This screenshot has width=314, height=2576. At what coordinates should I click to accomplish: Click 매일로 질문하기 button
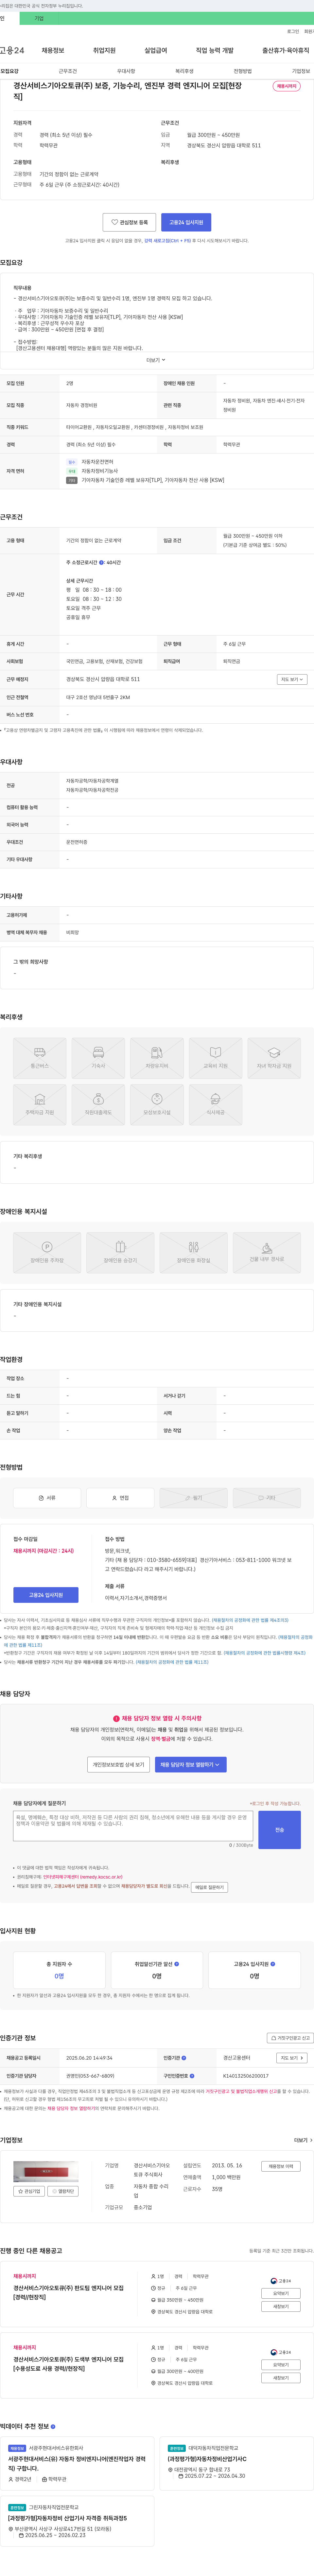point(209,1887)
